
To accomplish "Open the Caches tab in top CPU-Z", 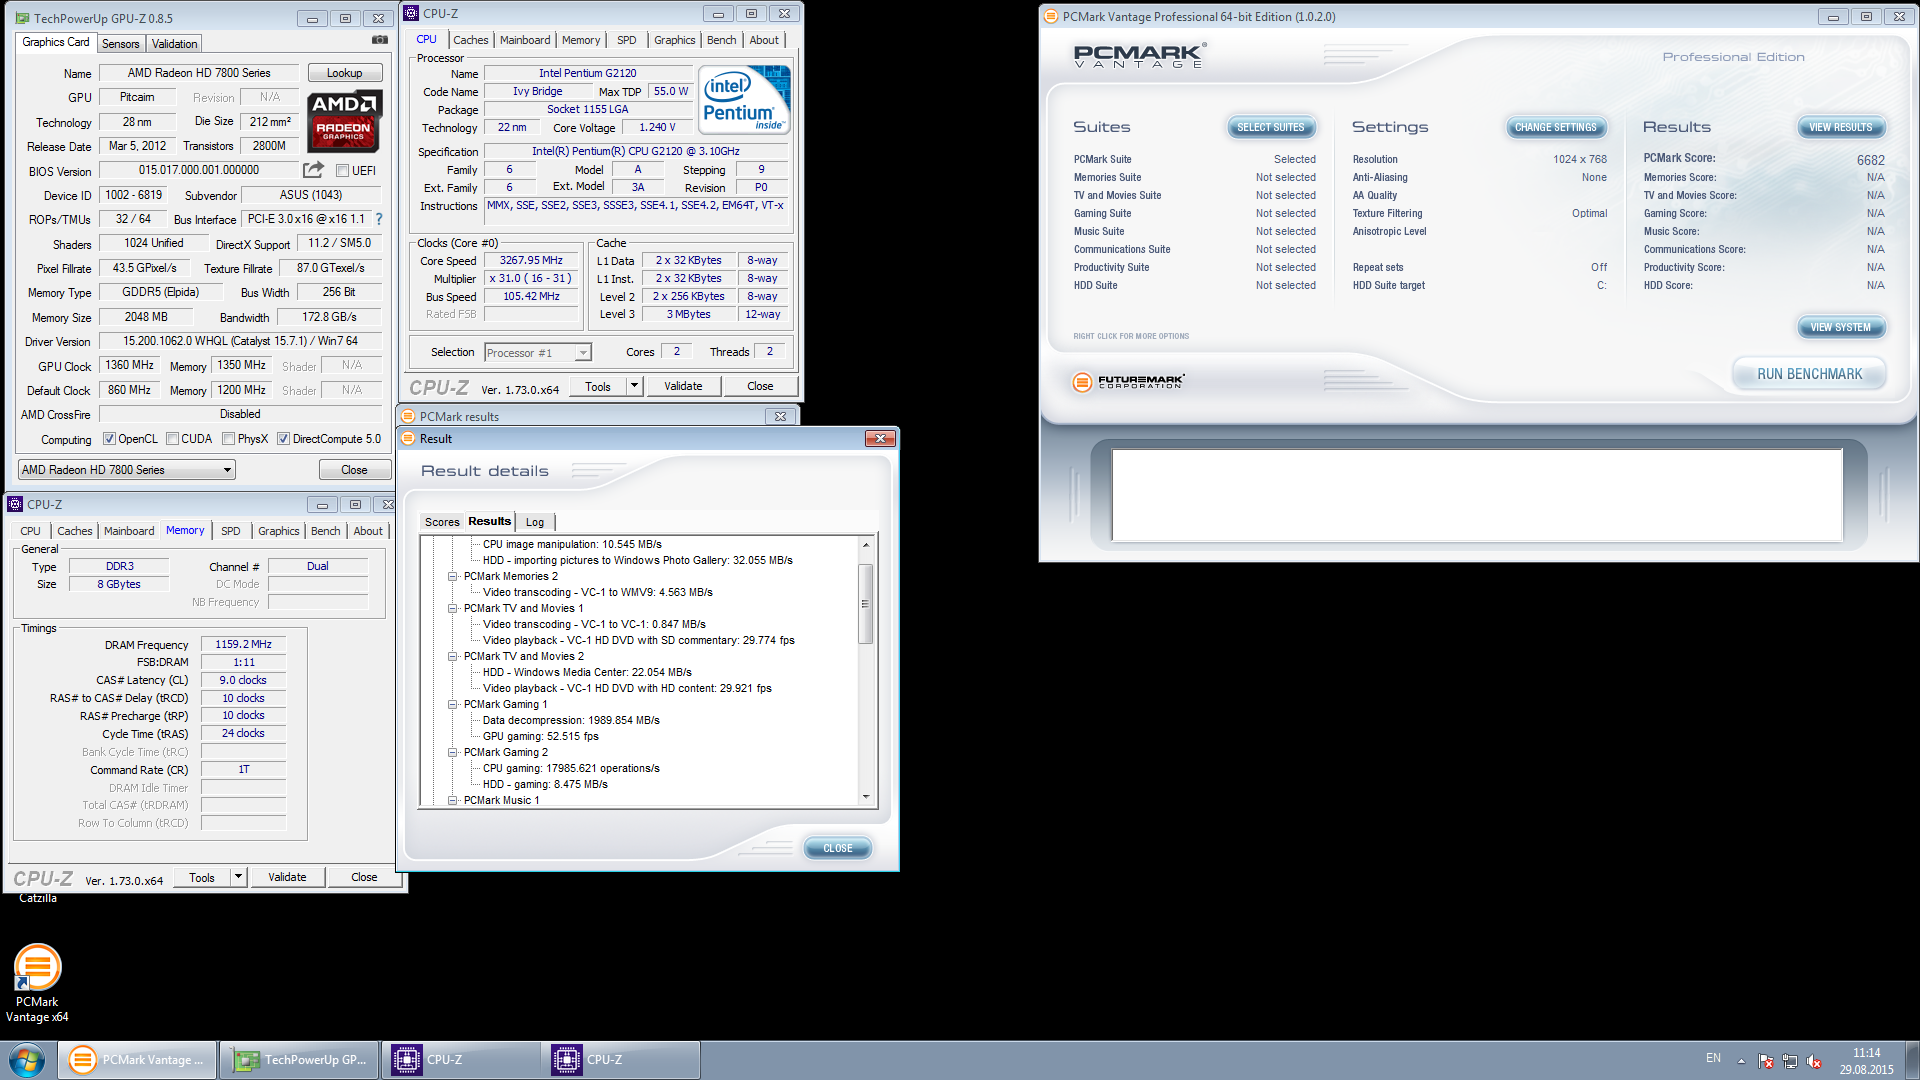I will 471,40.
